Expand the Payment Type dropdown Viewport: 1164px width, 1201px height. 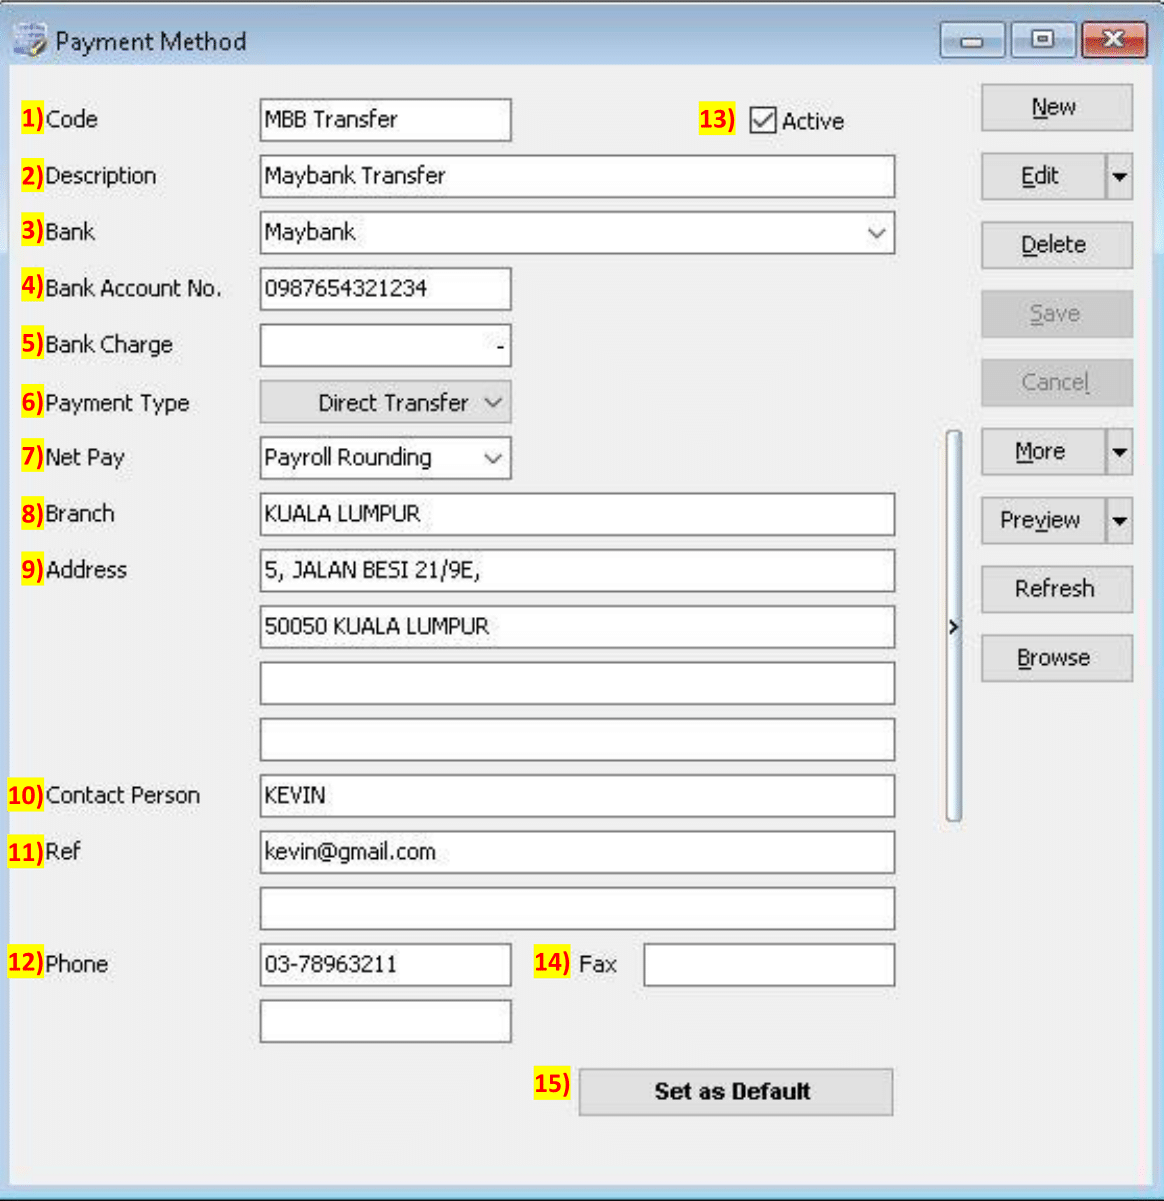492,403
